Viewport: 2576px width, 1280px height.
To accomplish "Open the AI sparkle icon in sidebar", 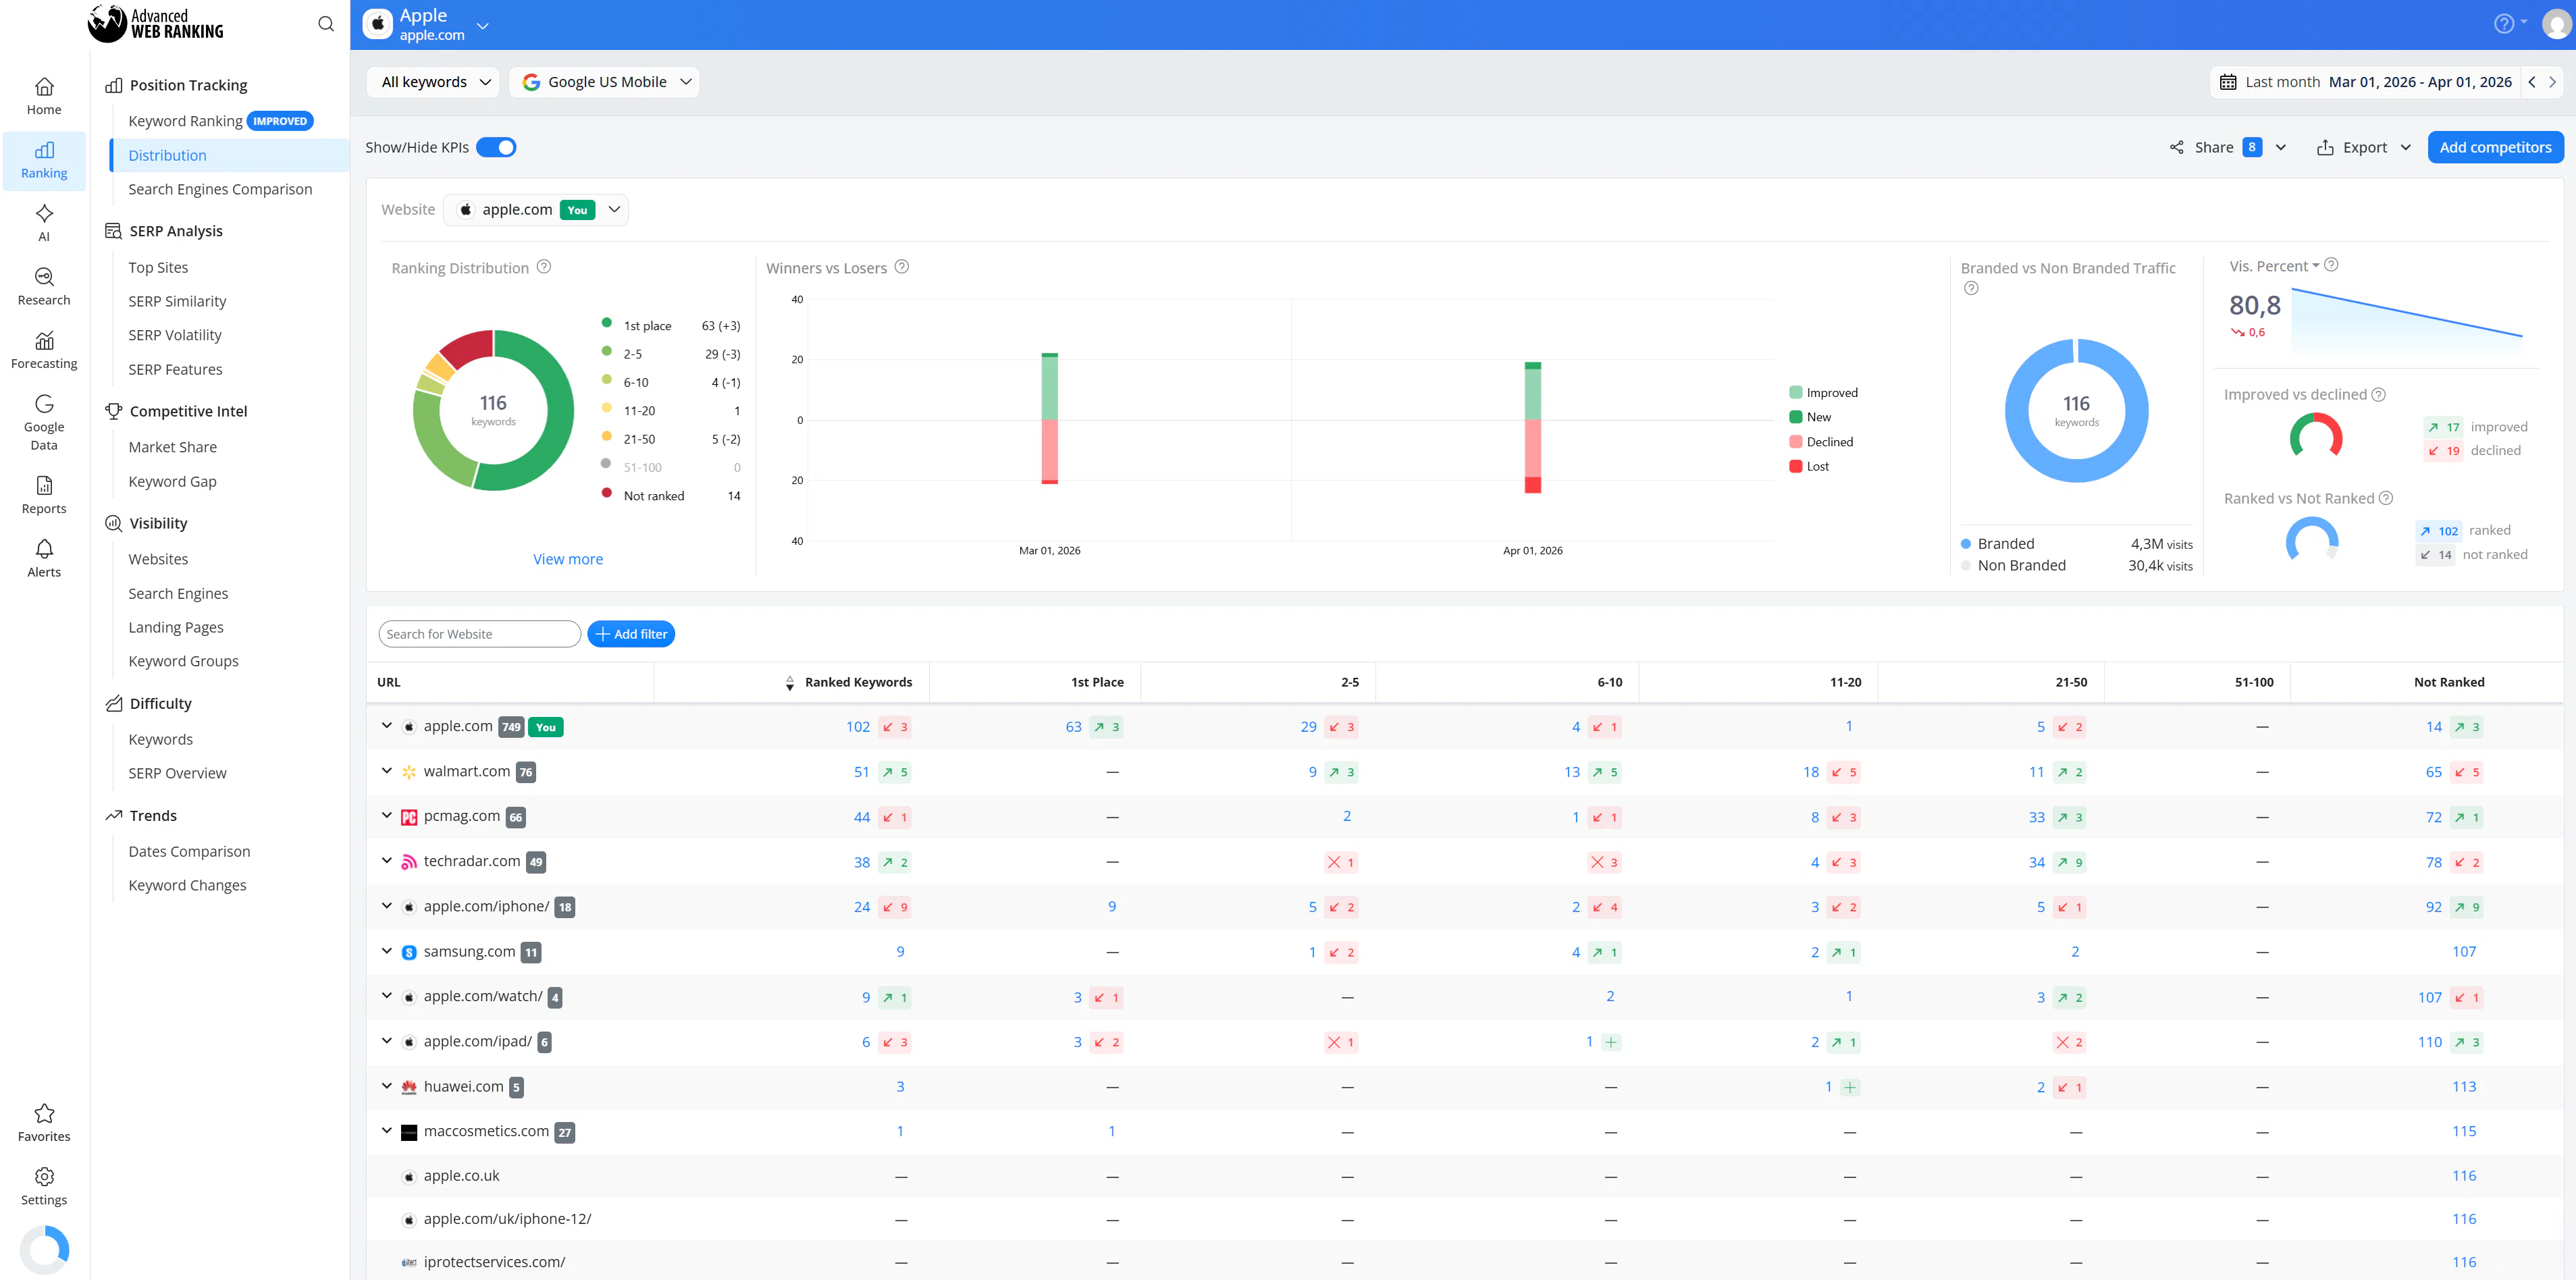I will (x=44, y=223).
